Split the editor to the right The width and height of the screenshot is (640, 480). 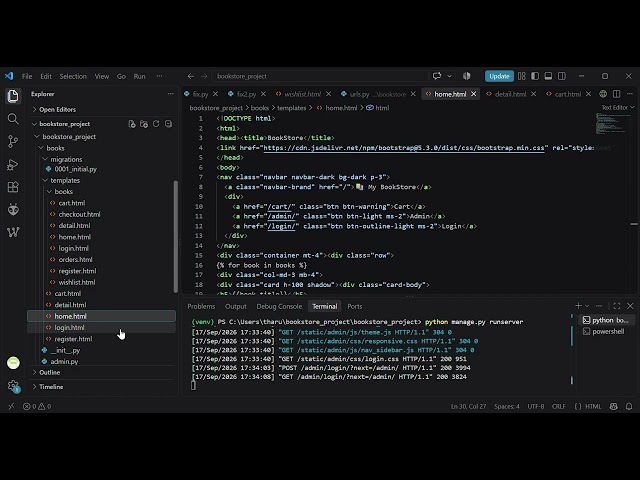pos(616,94)
